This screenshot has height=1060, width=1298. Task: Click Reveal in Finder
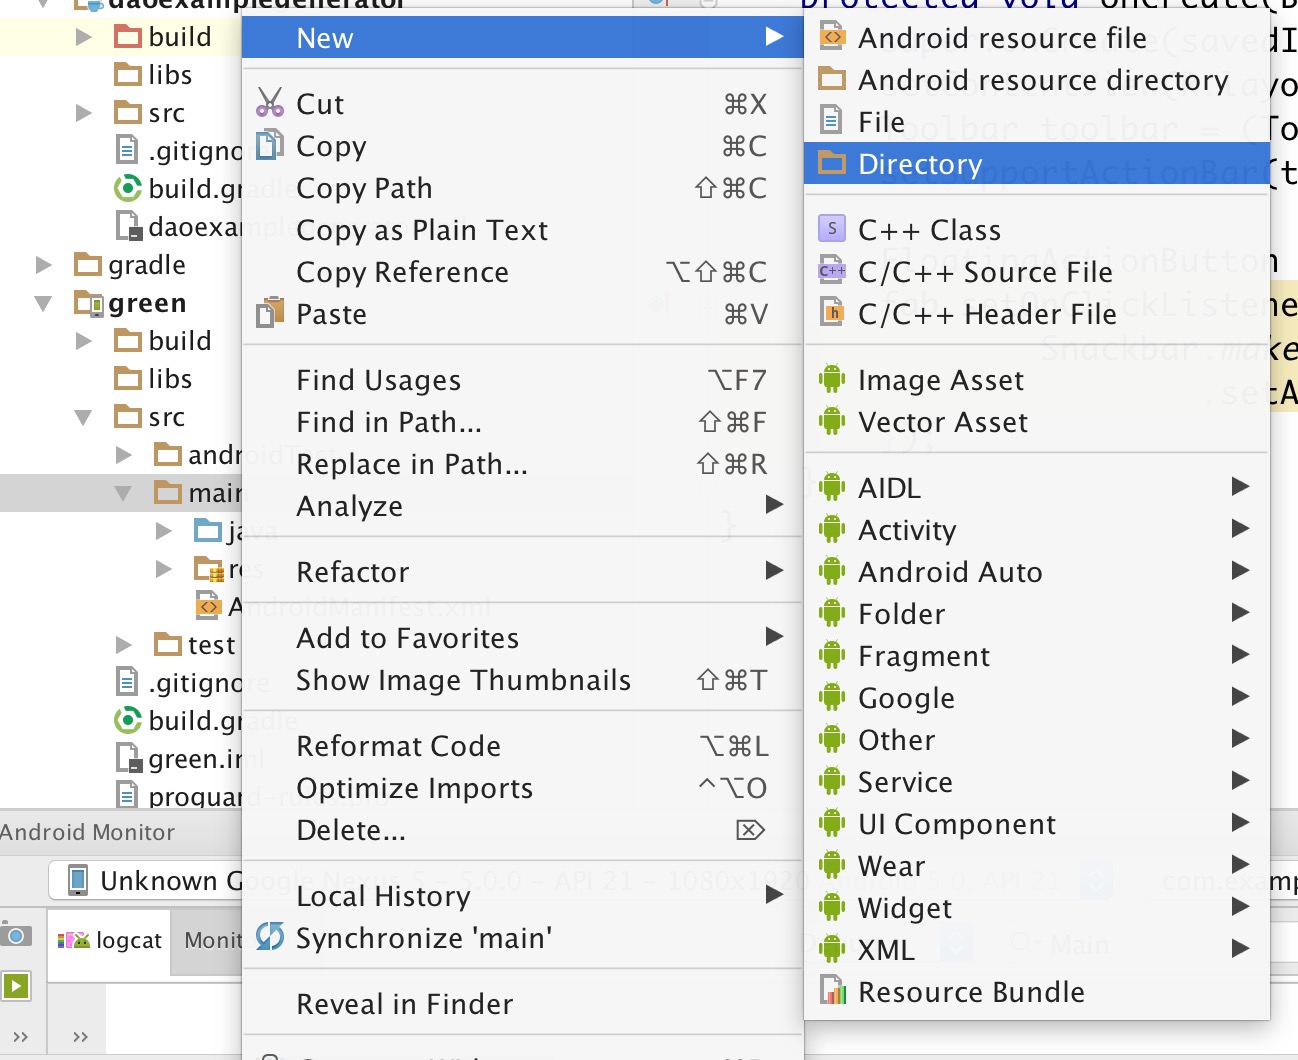point(404,1004)
